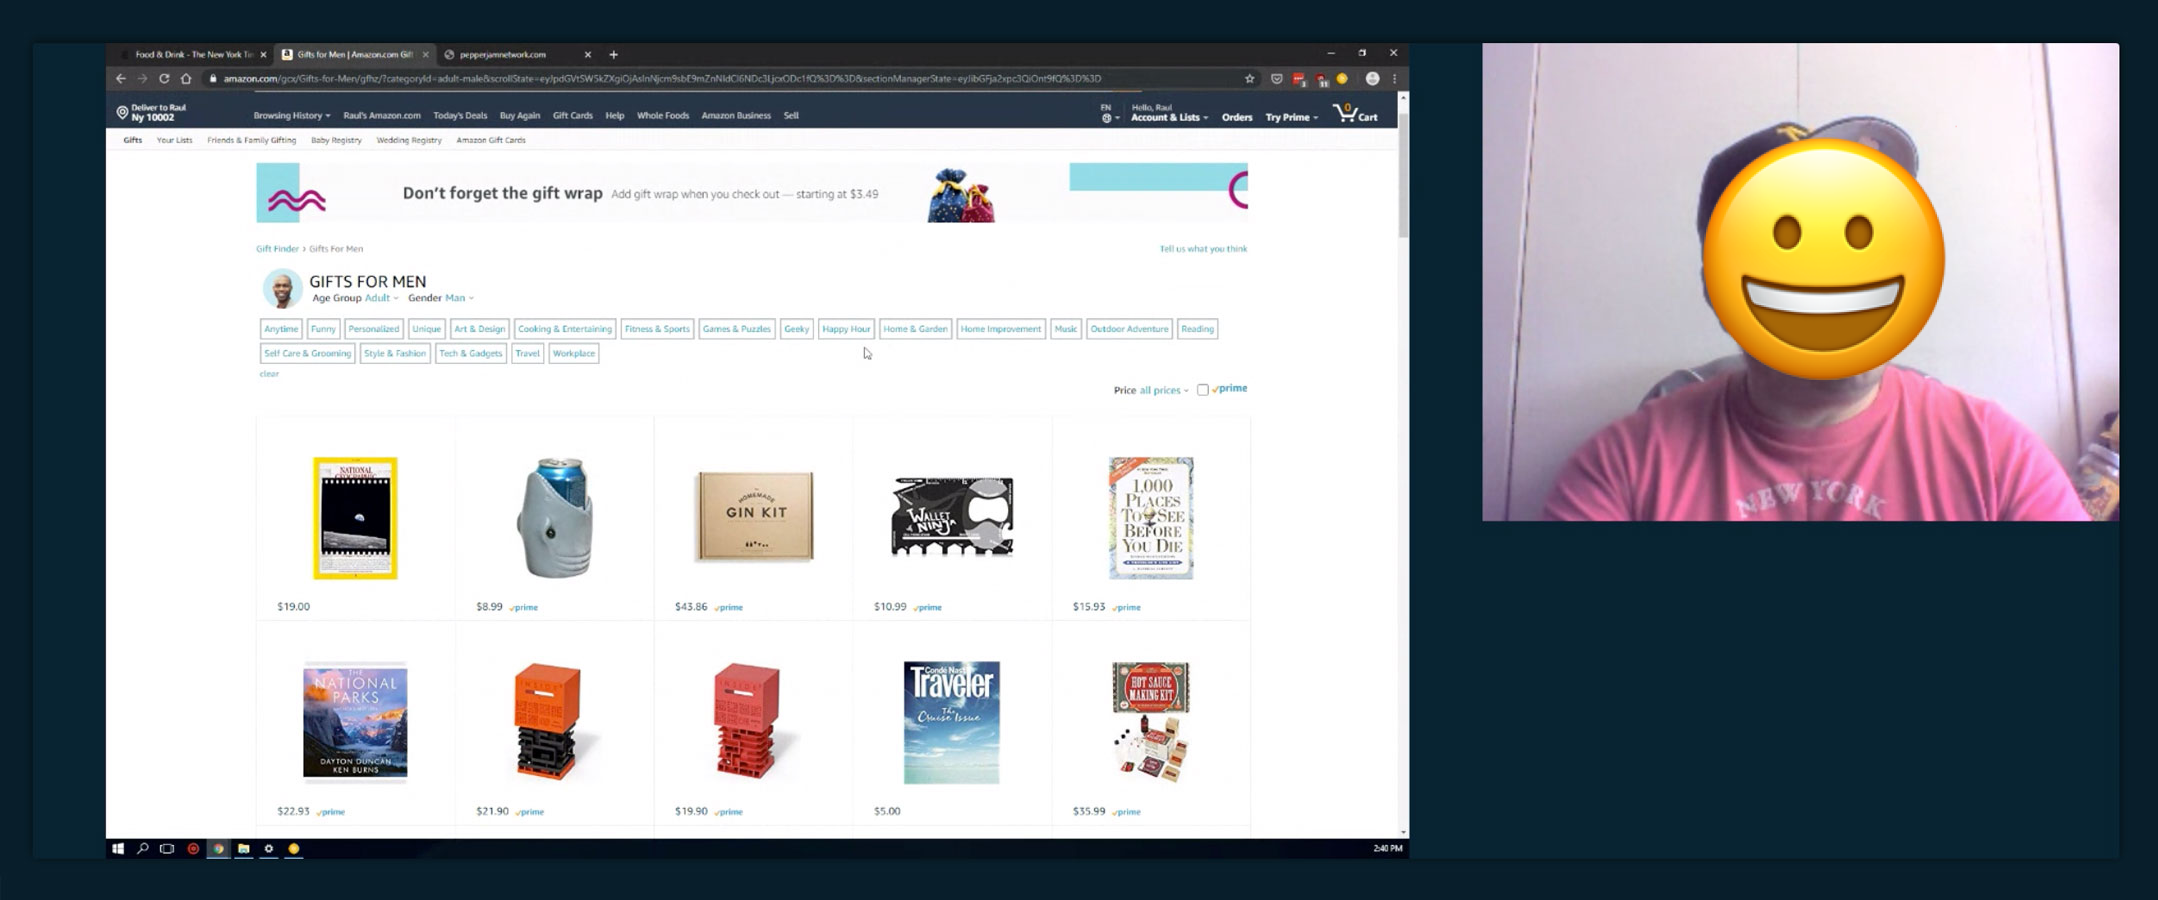Image resolution: width=2158 pixels, height=900 pixels.
Task: Click the browser forward arrow
Action: (x=143, y=79)
